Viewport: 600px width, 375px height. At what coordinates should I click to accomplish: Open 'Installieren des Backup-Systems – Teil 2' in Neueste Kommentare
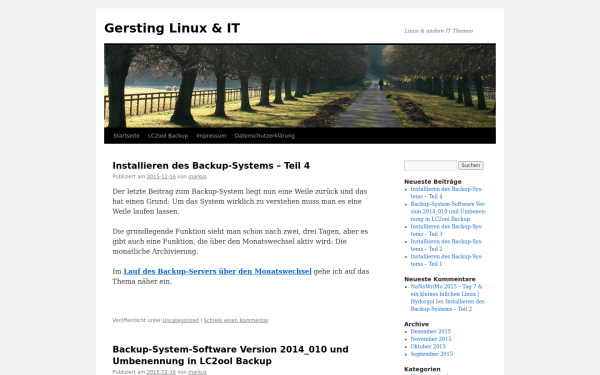click(448, 305)
